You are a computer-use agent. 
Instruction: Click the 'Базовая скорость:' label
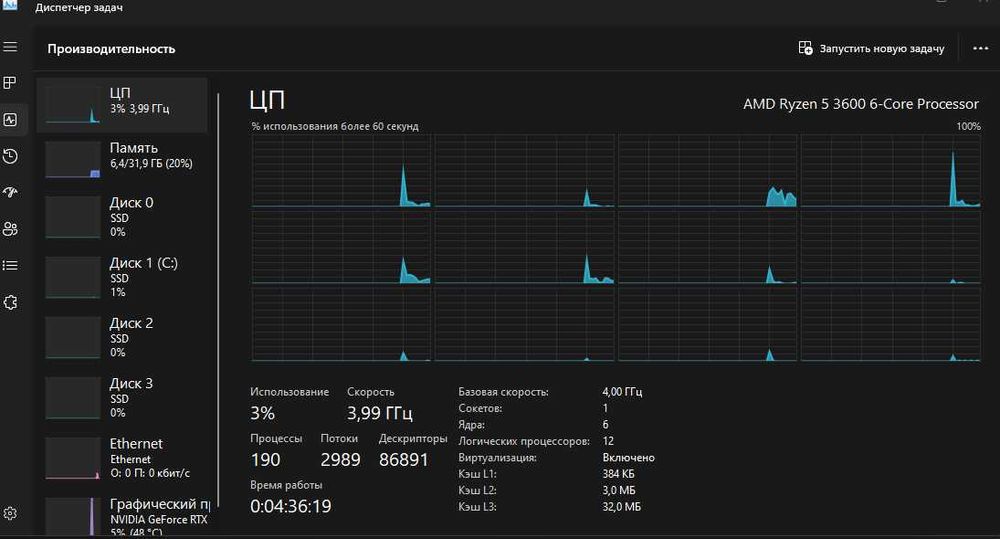coord(503,392)
